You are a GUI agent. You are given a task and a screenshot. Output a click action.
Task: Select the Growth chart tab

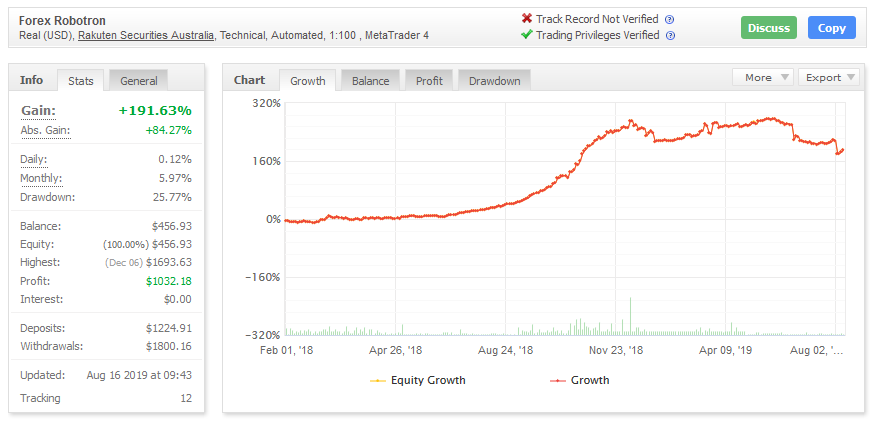pos(308,81)
